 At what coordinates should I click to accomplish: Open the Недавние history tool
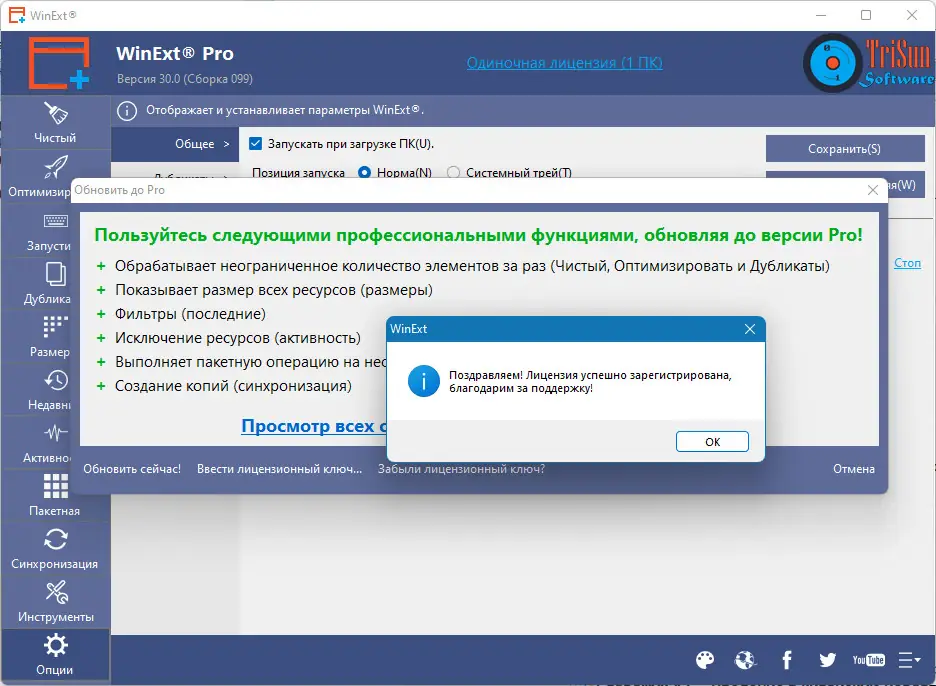[37, 390]
